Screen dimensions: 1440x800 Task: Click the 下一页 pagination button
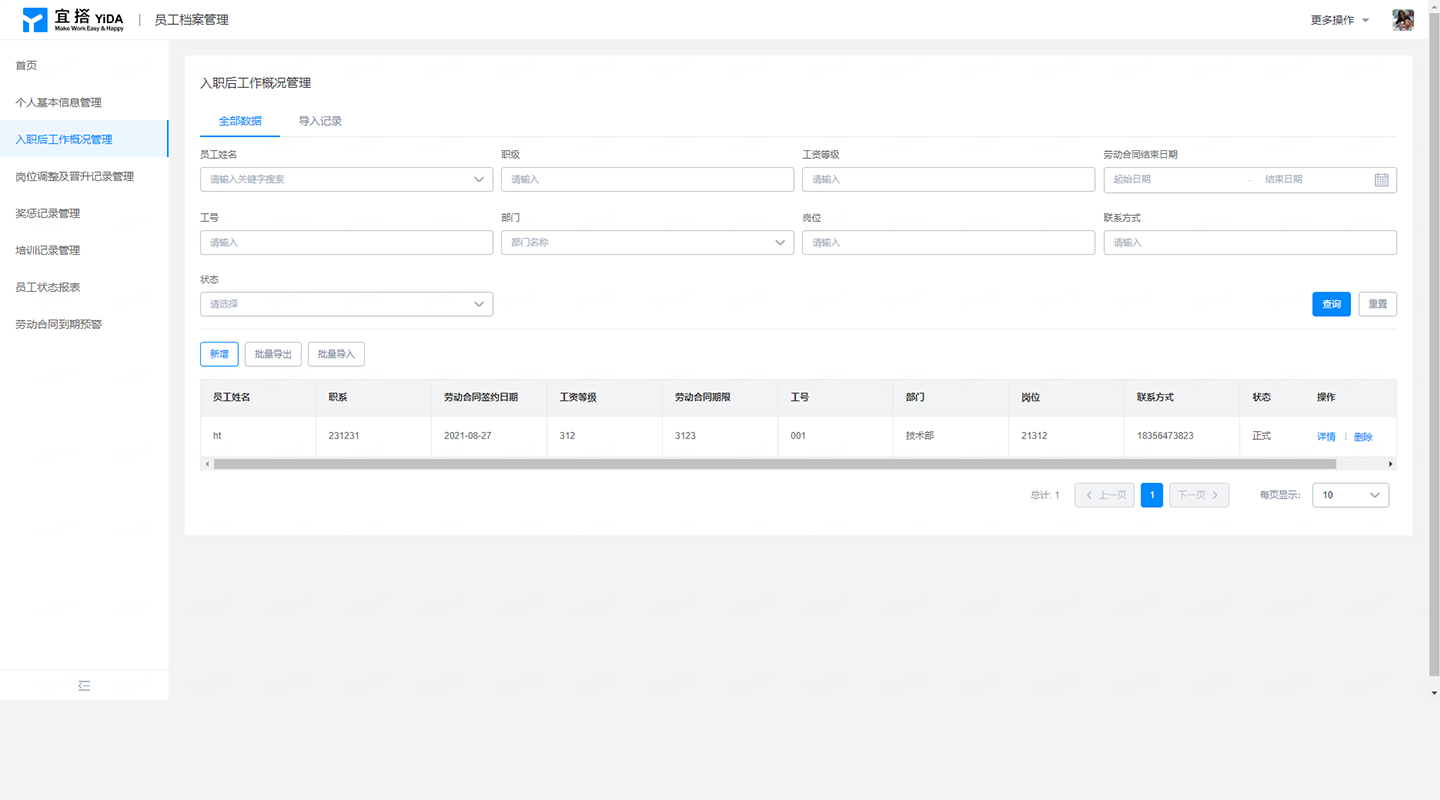pyautogui.click(x=1199, y=495)
